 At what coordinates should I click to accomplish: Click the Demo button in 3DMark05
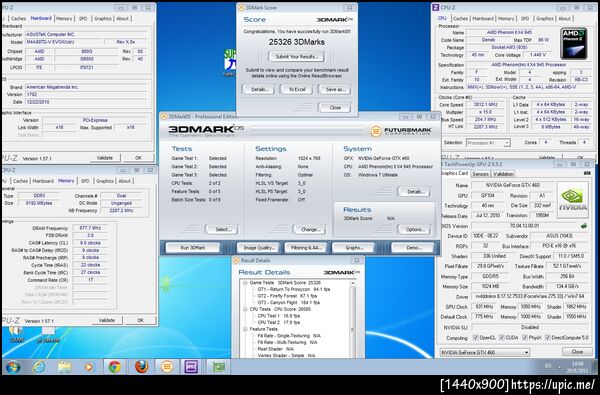(x=413, y=248)
